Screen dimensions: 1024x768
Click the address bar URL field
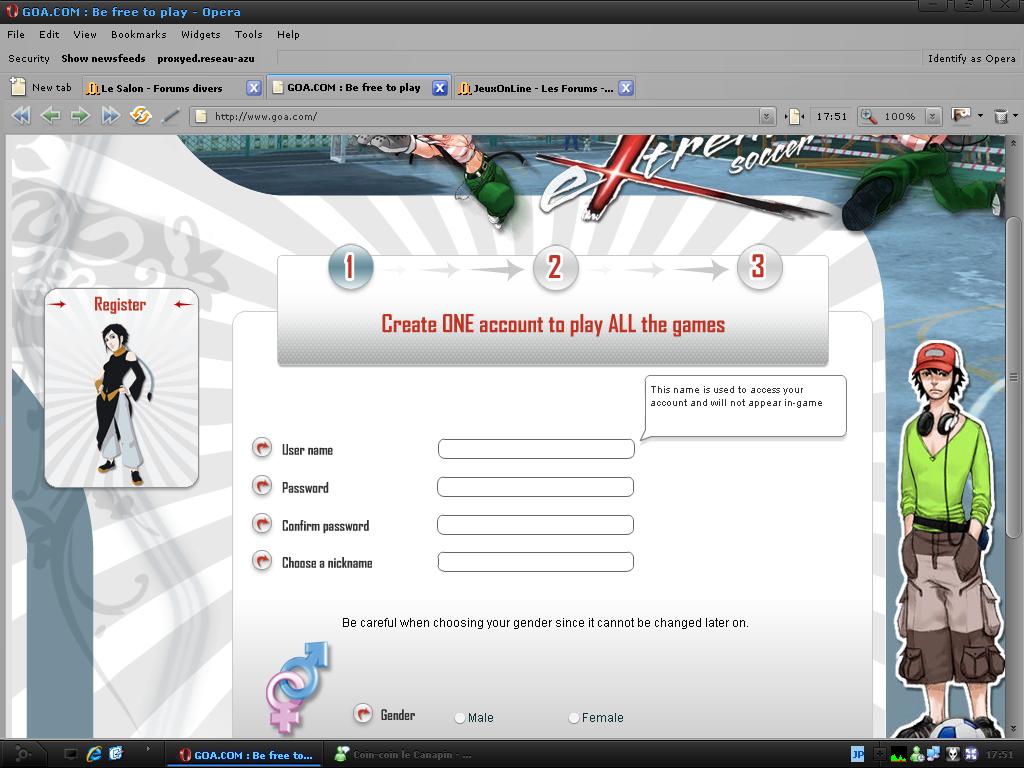point(483,116)
